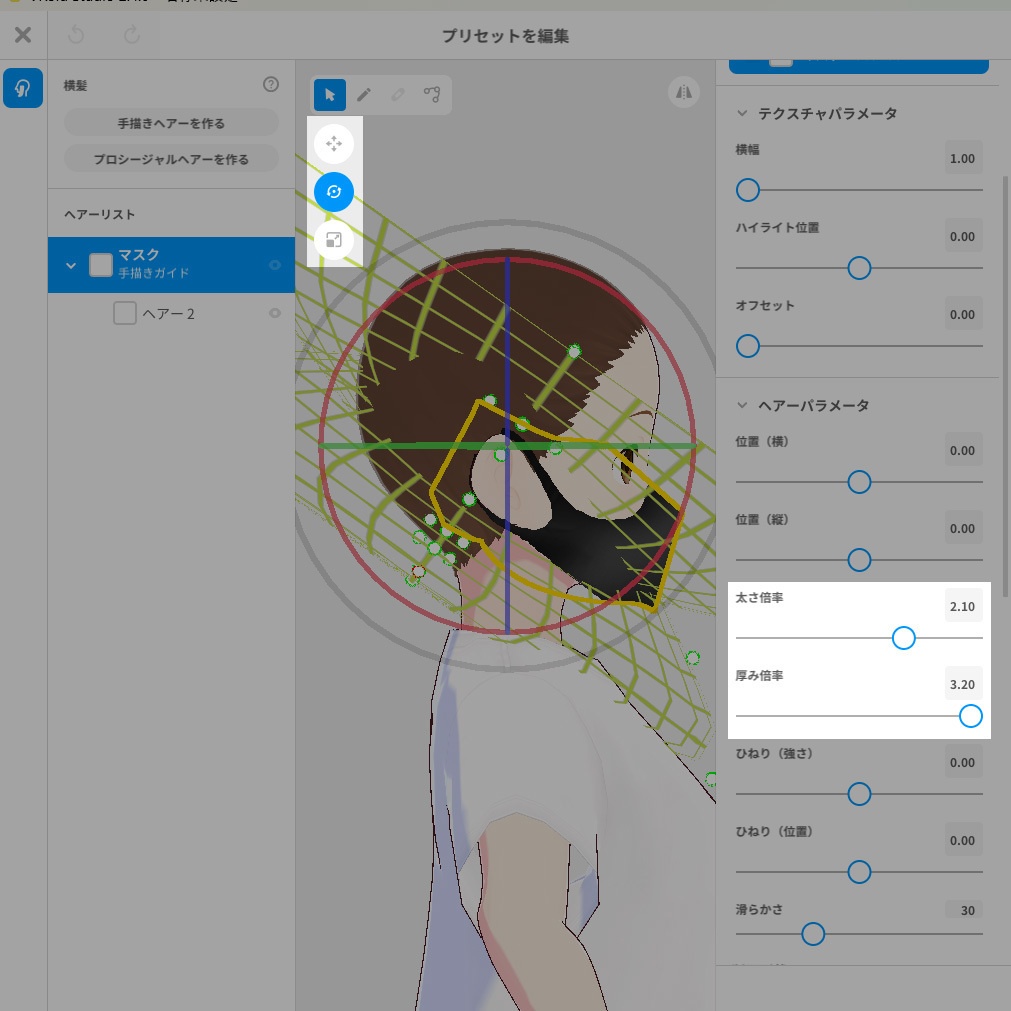Switch to the pencil drawing tool

(x=364, y=95)
